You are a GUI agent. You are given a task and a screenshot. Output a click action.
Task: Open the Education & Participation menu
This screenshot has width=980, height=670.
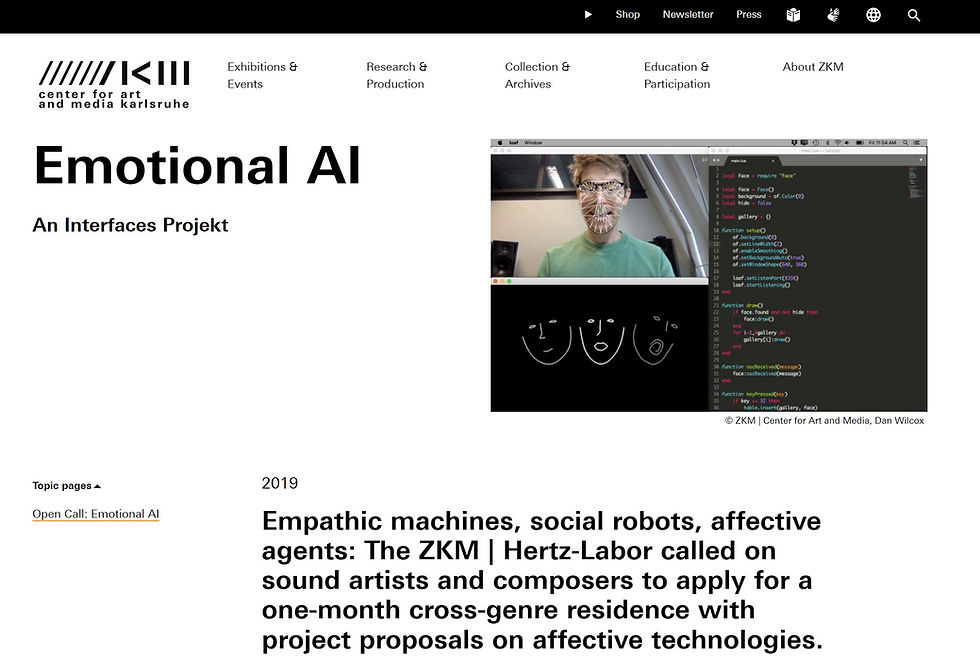coord(677,75)
